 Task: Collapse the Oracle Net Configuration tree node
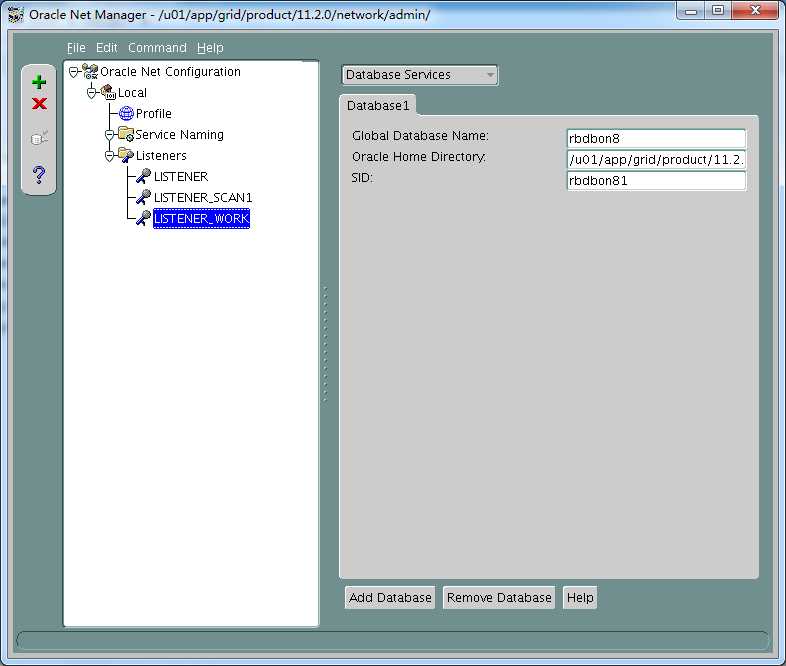[x=74, y=73]
